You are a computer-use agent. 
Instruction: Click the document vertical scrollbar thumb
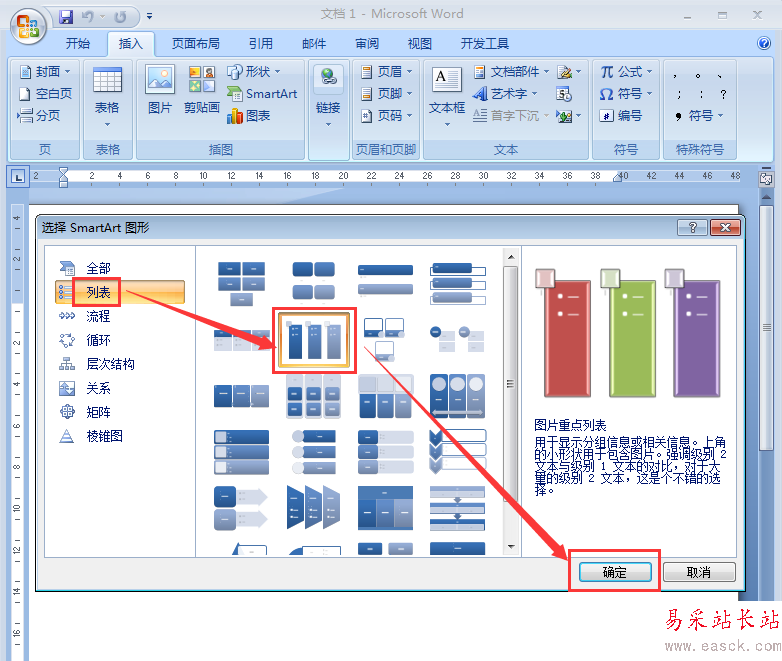[x=767, y=327]
